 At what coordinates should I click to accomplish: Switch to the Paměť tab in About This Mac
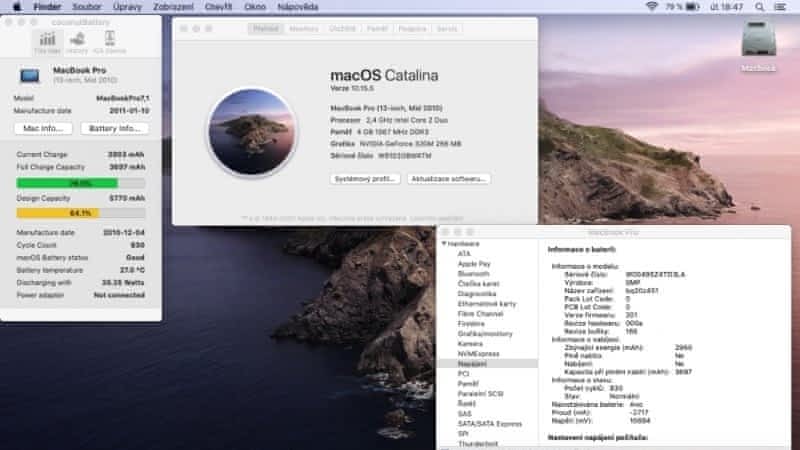377,29
